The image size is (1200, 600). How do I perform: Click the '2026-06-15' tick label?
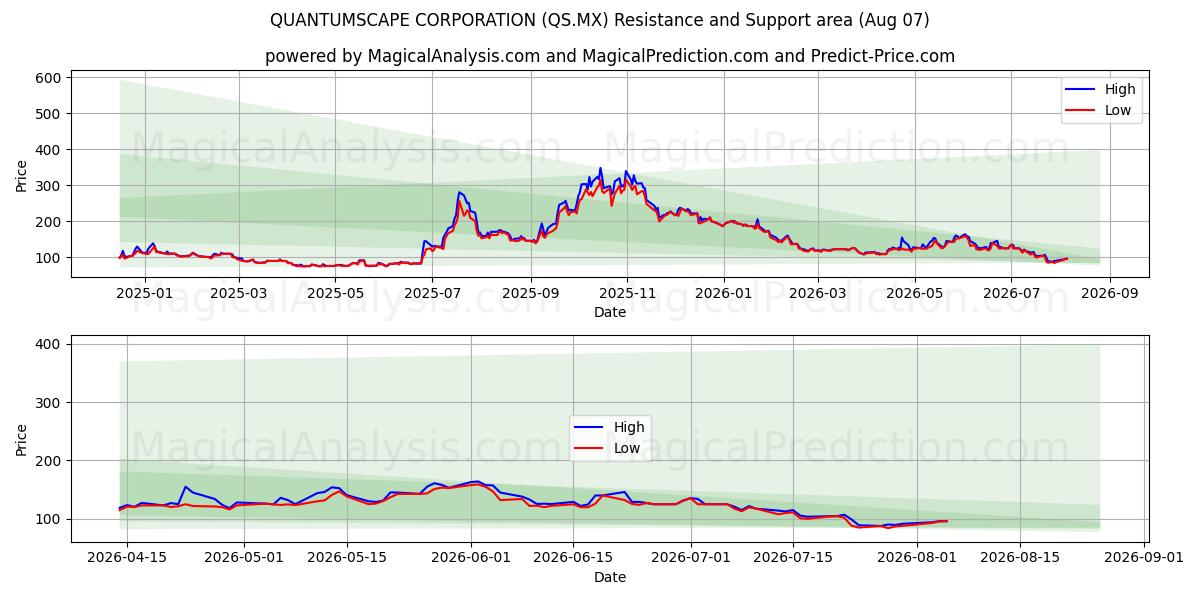click(x=574, y=558)
